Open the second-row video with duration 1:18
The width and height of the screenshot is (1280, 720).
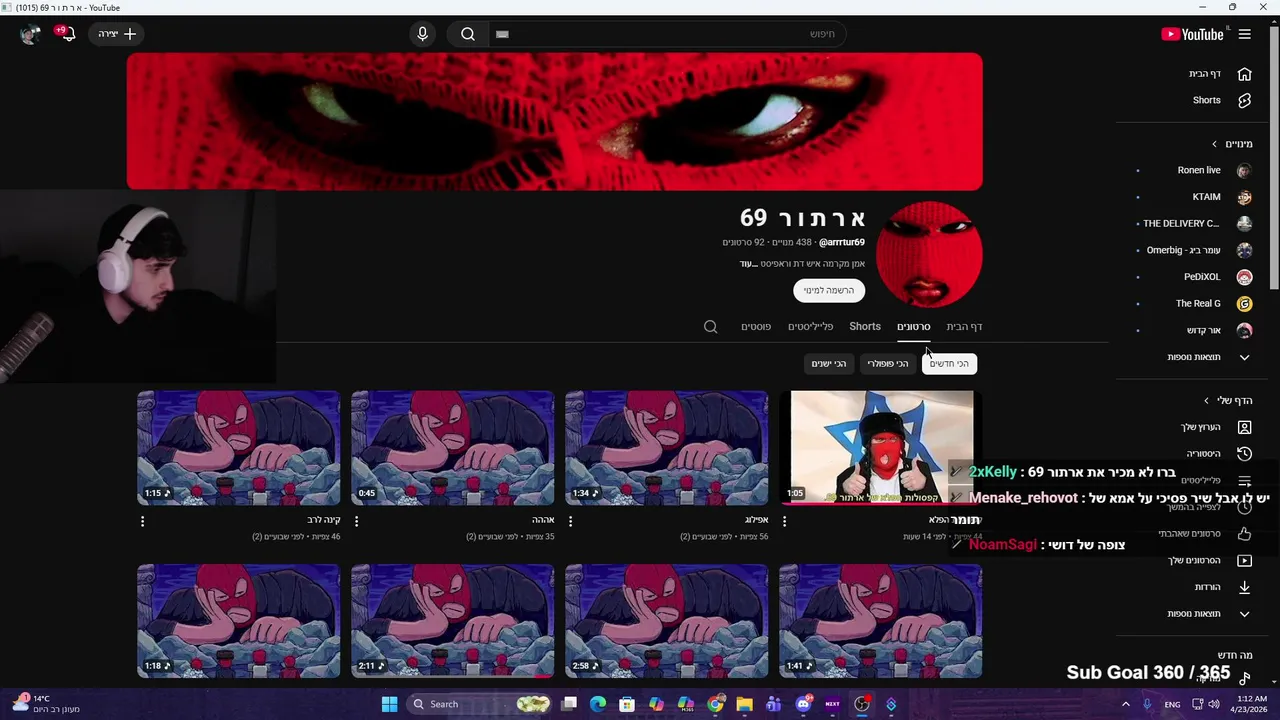click(238, 621)
